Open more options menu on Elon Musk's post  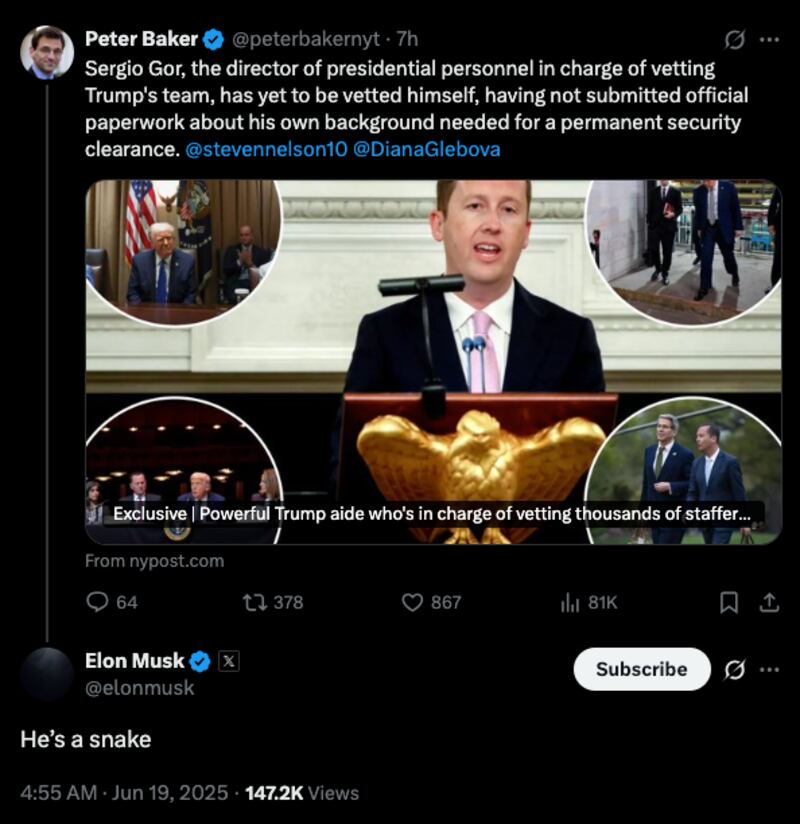click(x=769, y=670)
